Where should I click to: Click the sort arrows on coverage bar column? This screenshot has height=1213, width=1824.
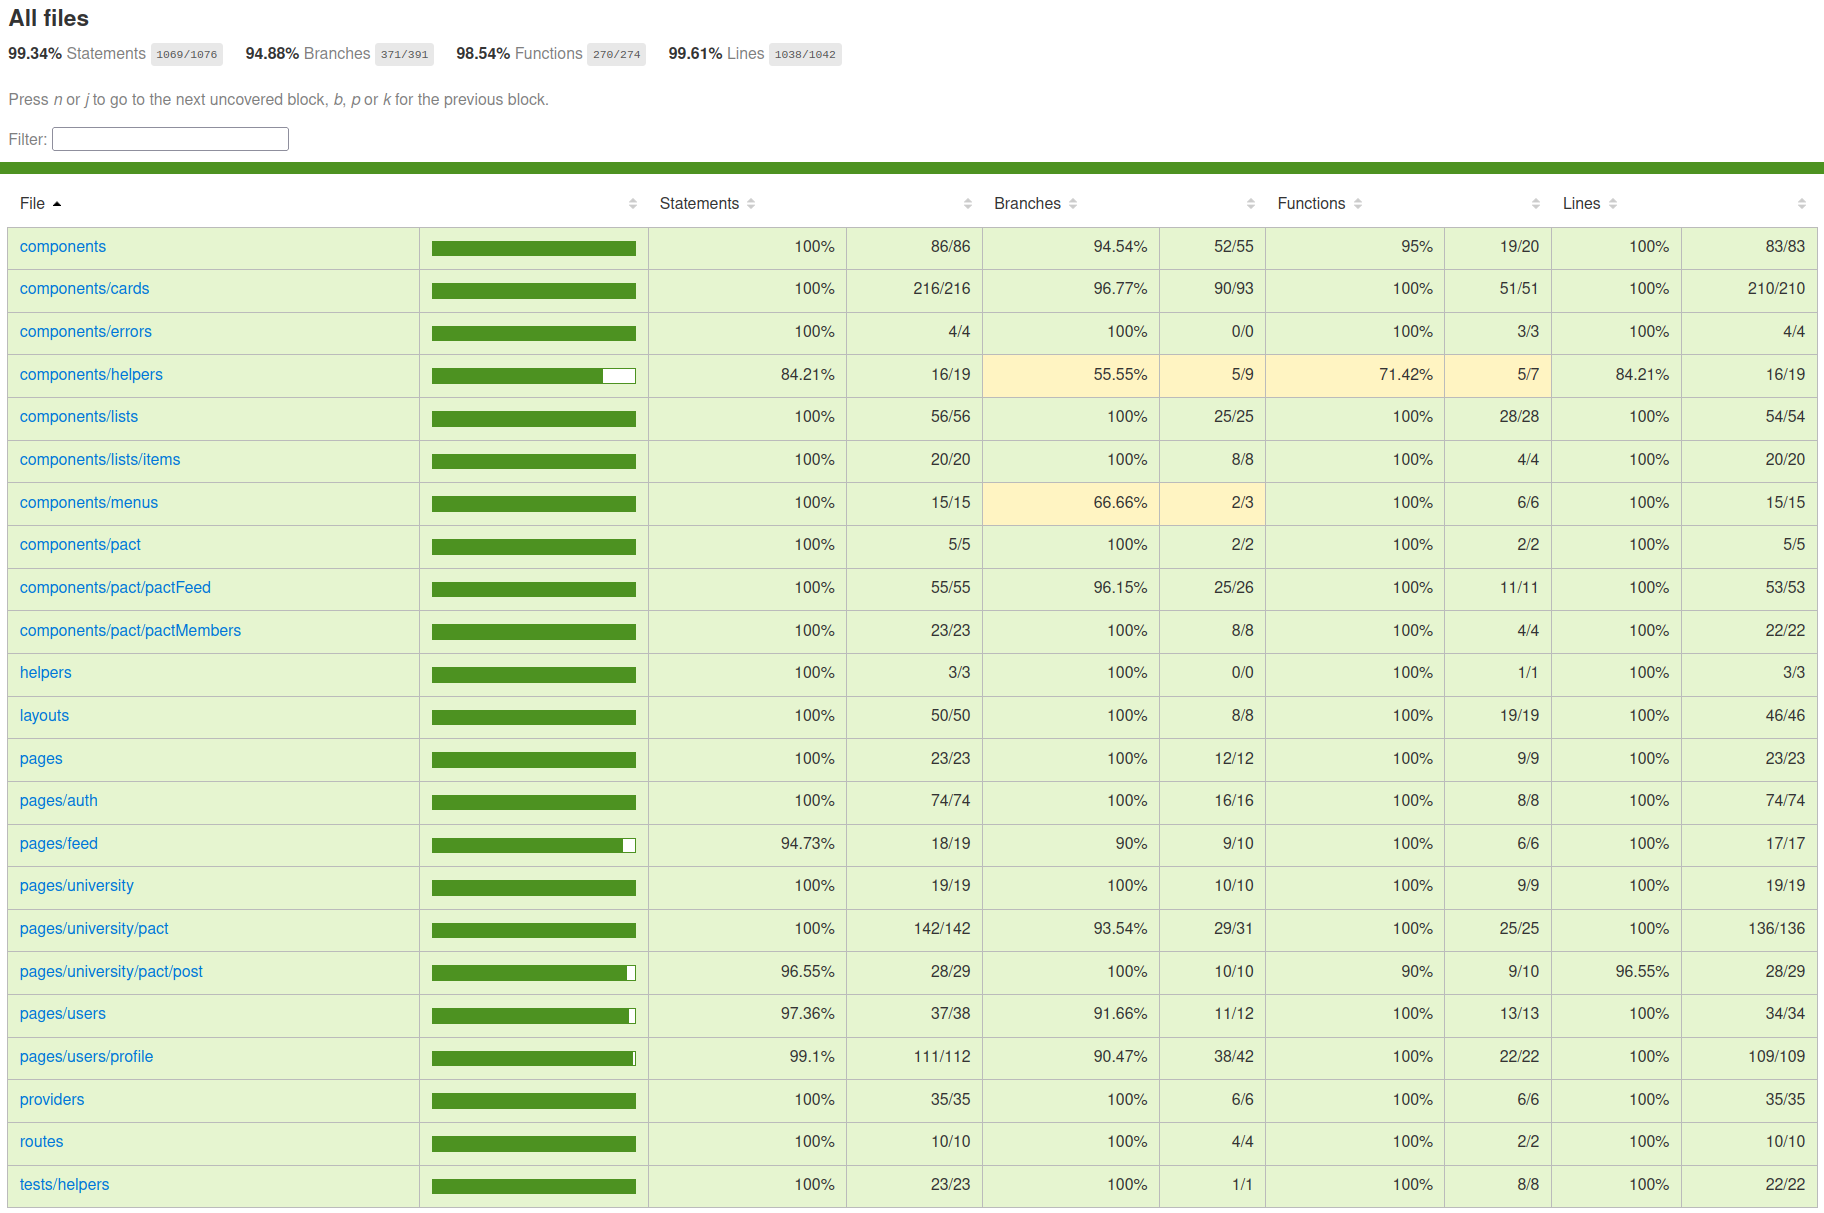pos(633,203)
